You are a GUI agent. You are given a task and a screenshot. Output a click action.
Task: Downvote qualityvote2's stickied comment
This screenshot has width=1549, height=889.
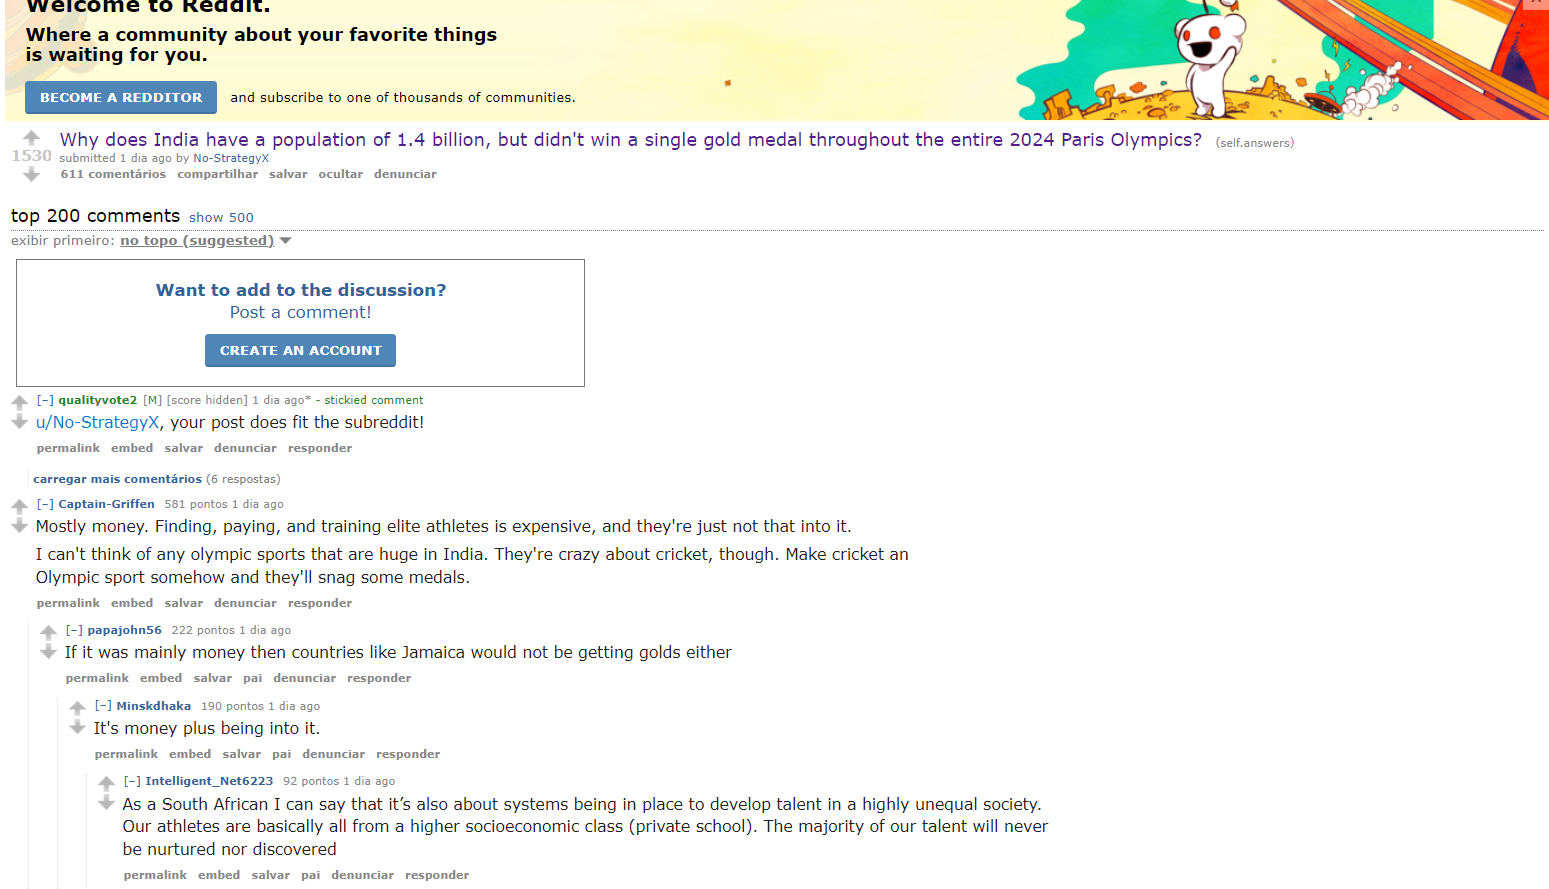coord(19,422)
